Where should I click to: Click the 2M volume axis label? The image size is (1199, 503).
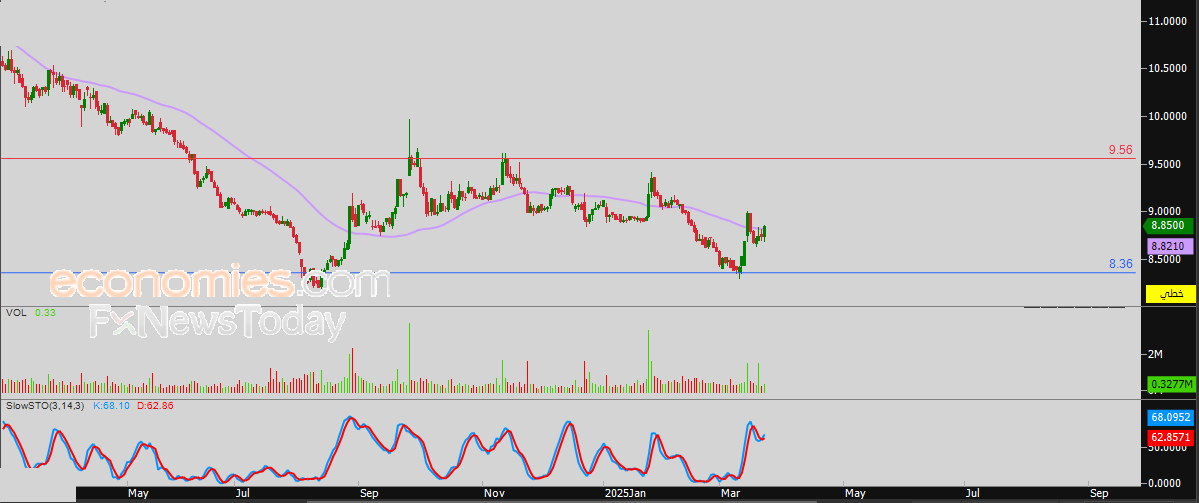click(x=1155, y=354)
